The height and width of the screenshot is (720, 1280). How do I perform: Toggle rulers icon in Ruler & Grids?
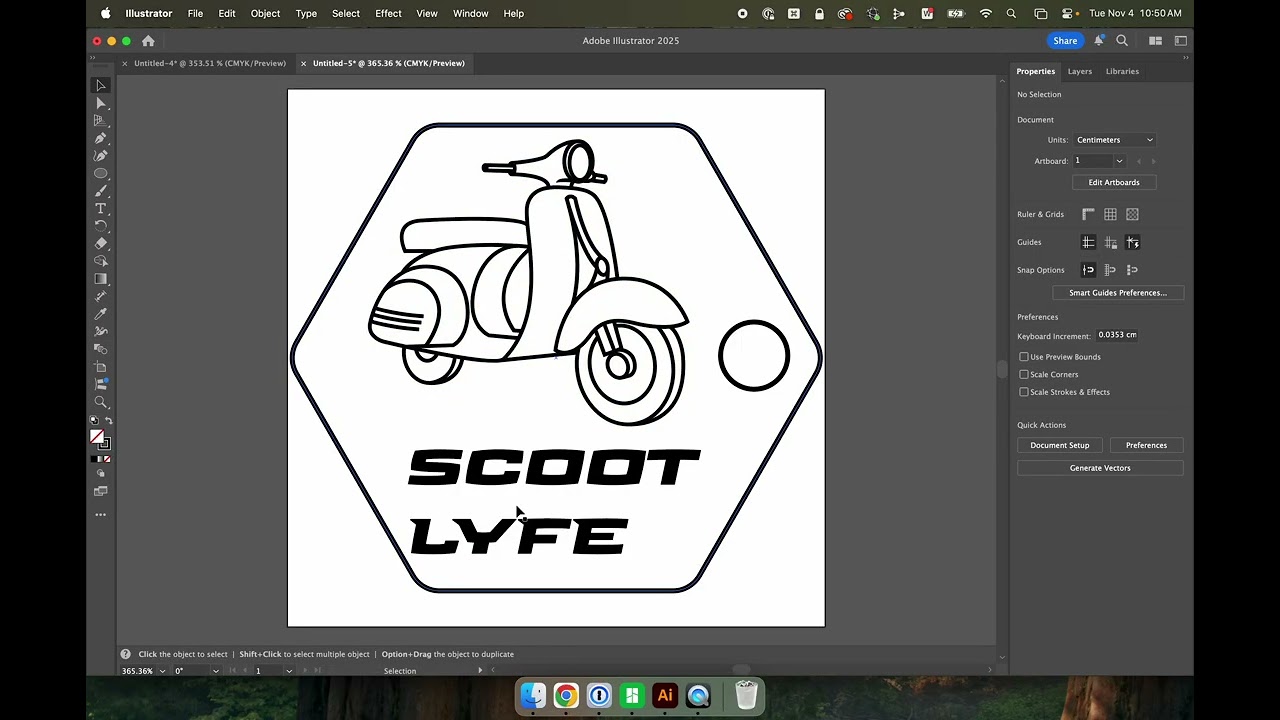coord(1088,214)
